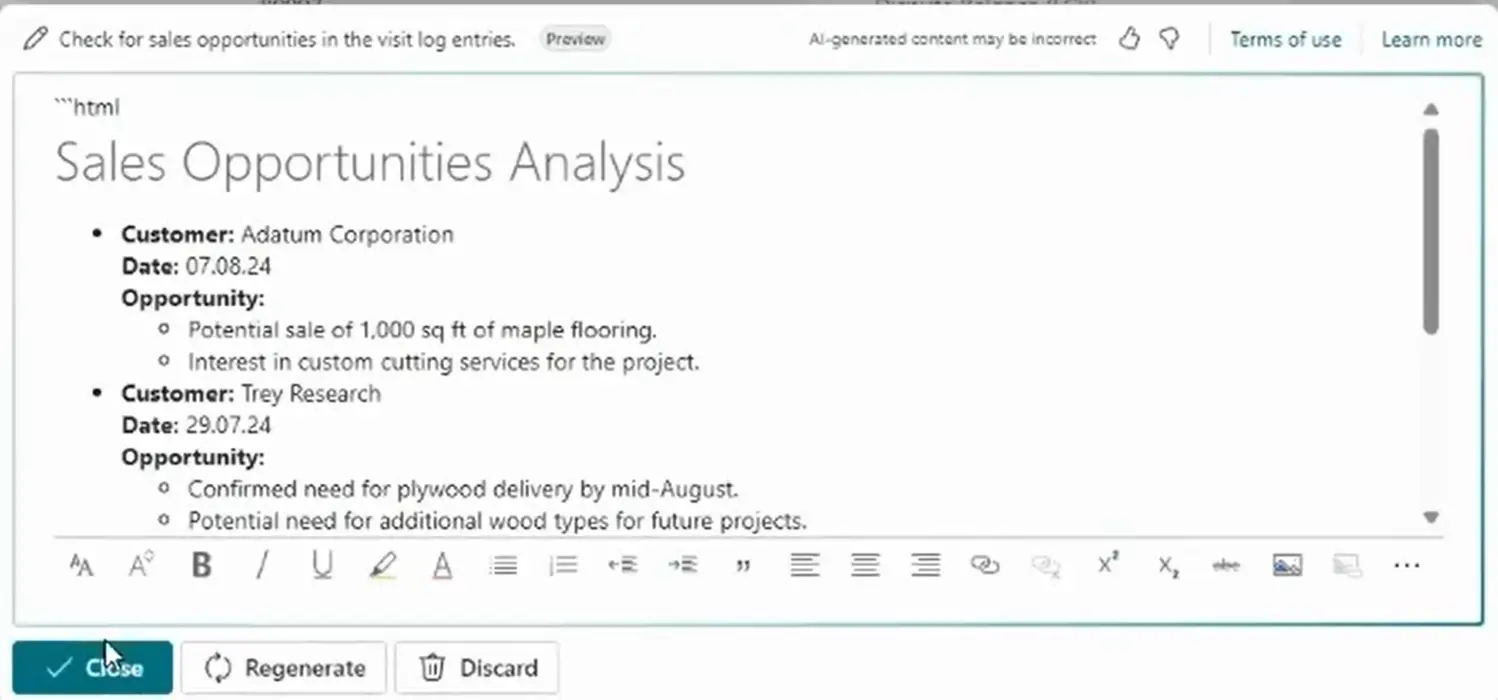Image resolution: width=1498 pixels, height=700 pixels.
Task: Insert a bulleted list
Action: [x=503, y=566]
